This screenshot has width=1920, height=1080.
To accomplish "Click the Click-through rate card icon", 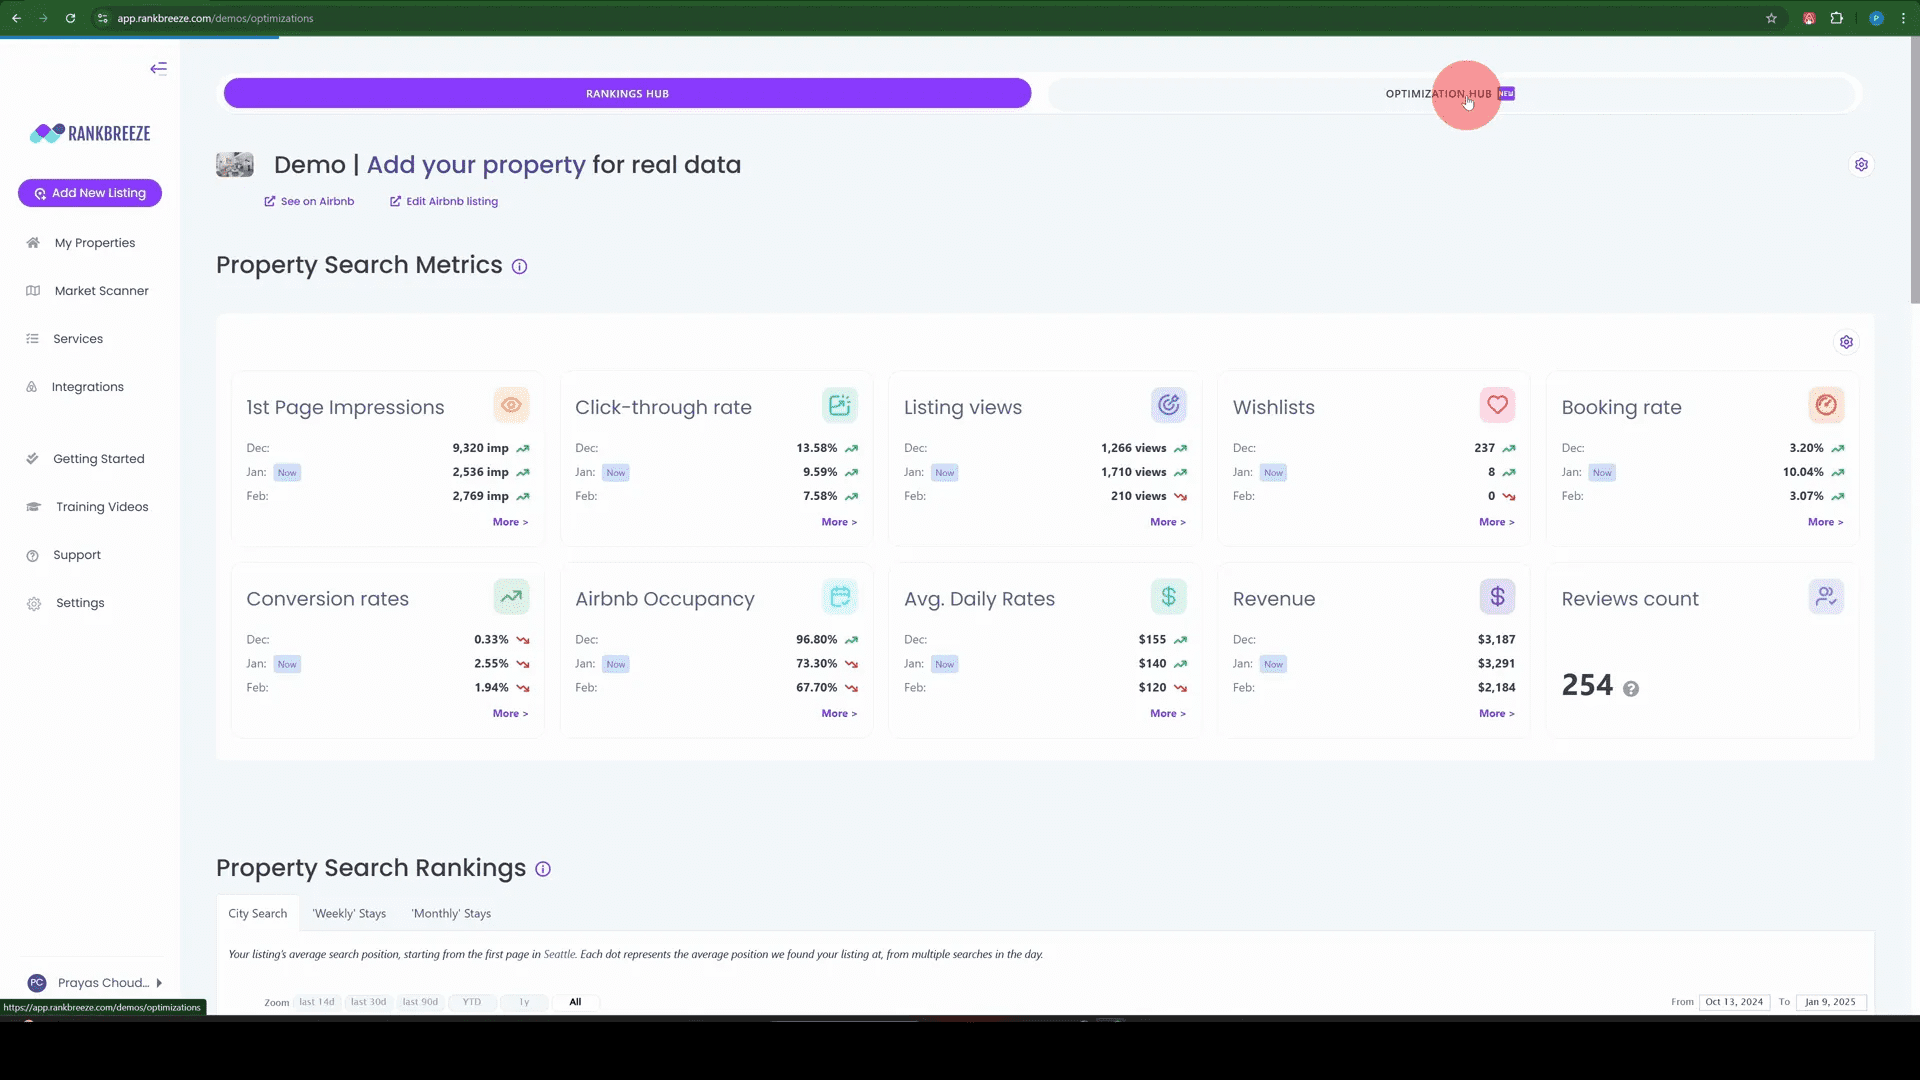I will (840, 405).
